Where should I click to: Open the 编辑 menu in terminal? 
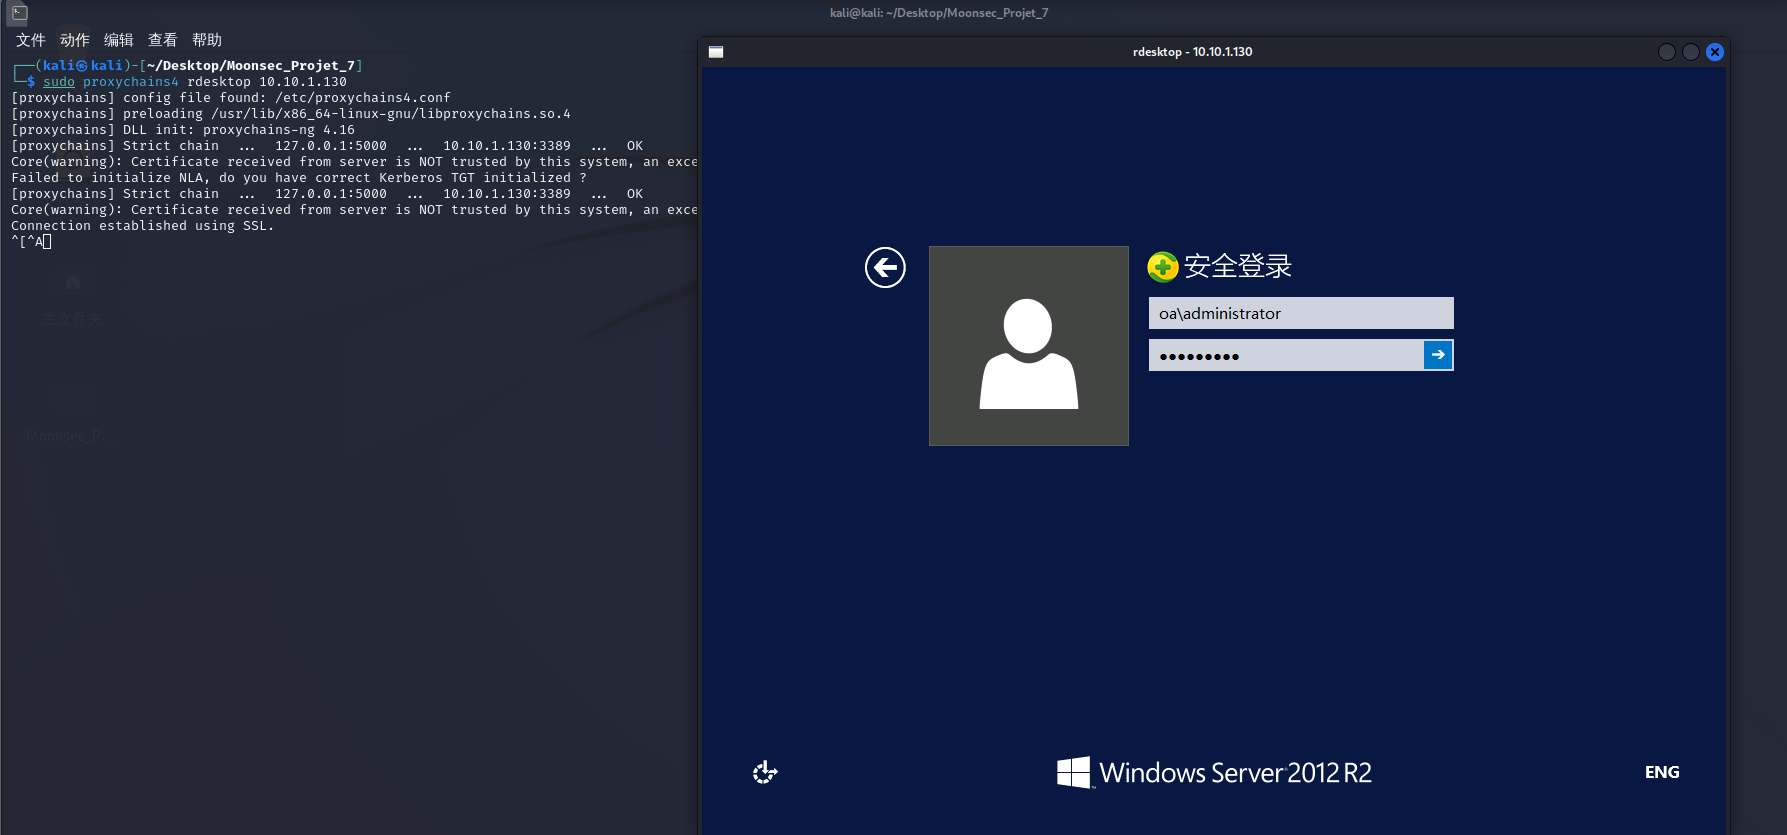pos(119,40)
